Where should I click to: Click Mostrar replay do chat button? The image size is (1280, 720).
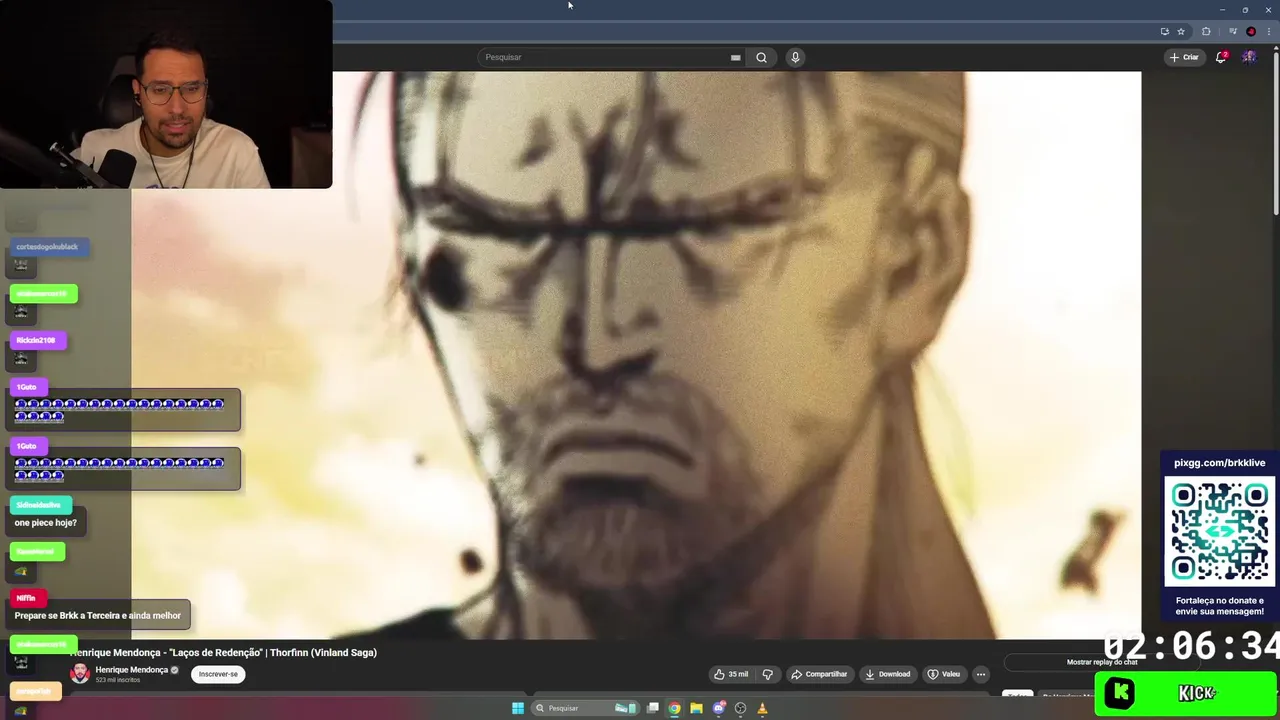[1102, 662]
